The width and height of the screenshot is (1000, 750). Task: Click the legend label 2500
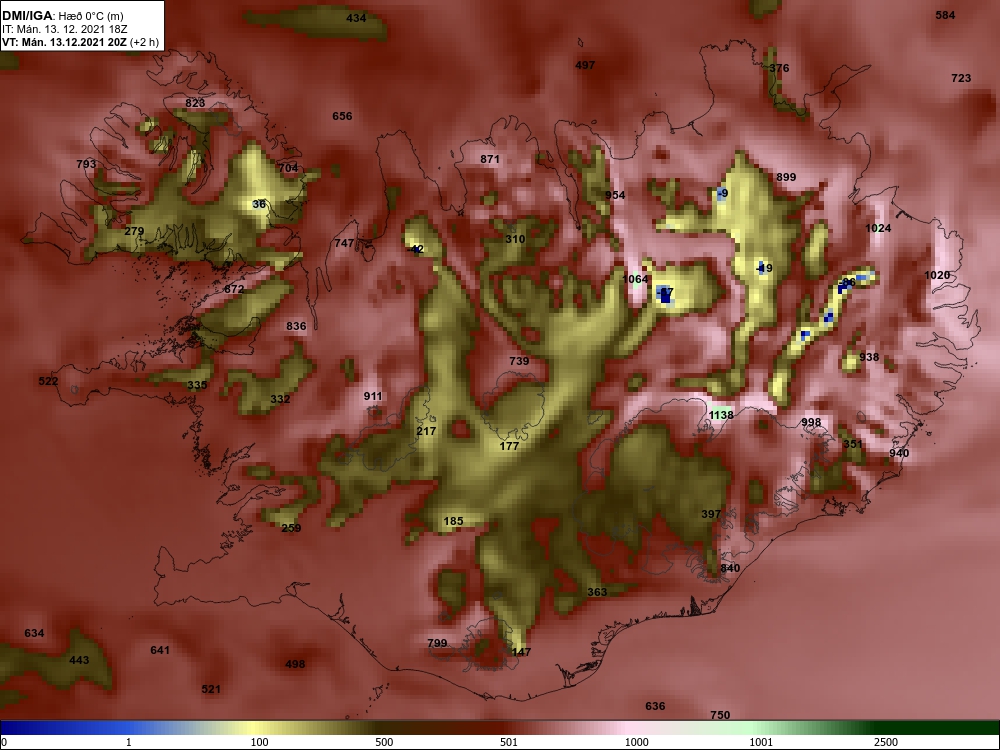pyautogui.click(x=886, y=742)
